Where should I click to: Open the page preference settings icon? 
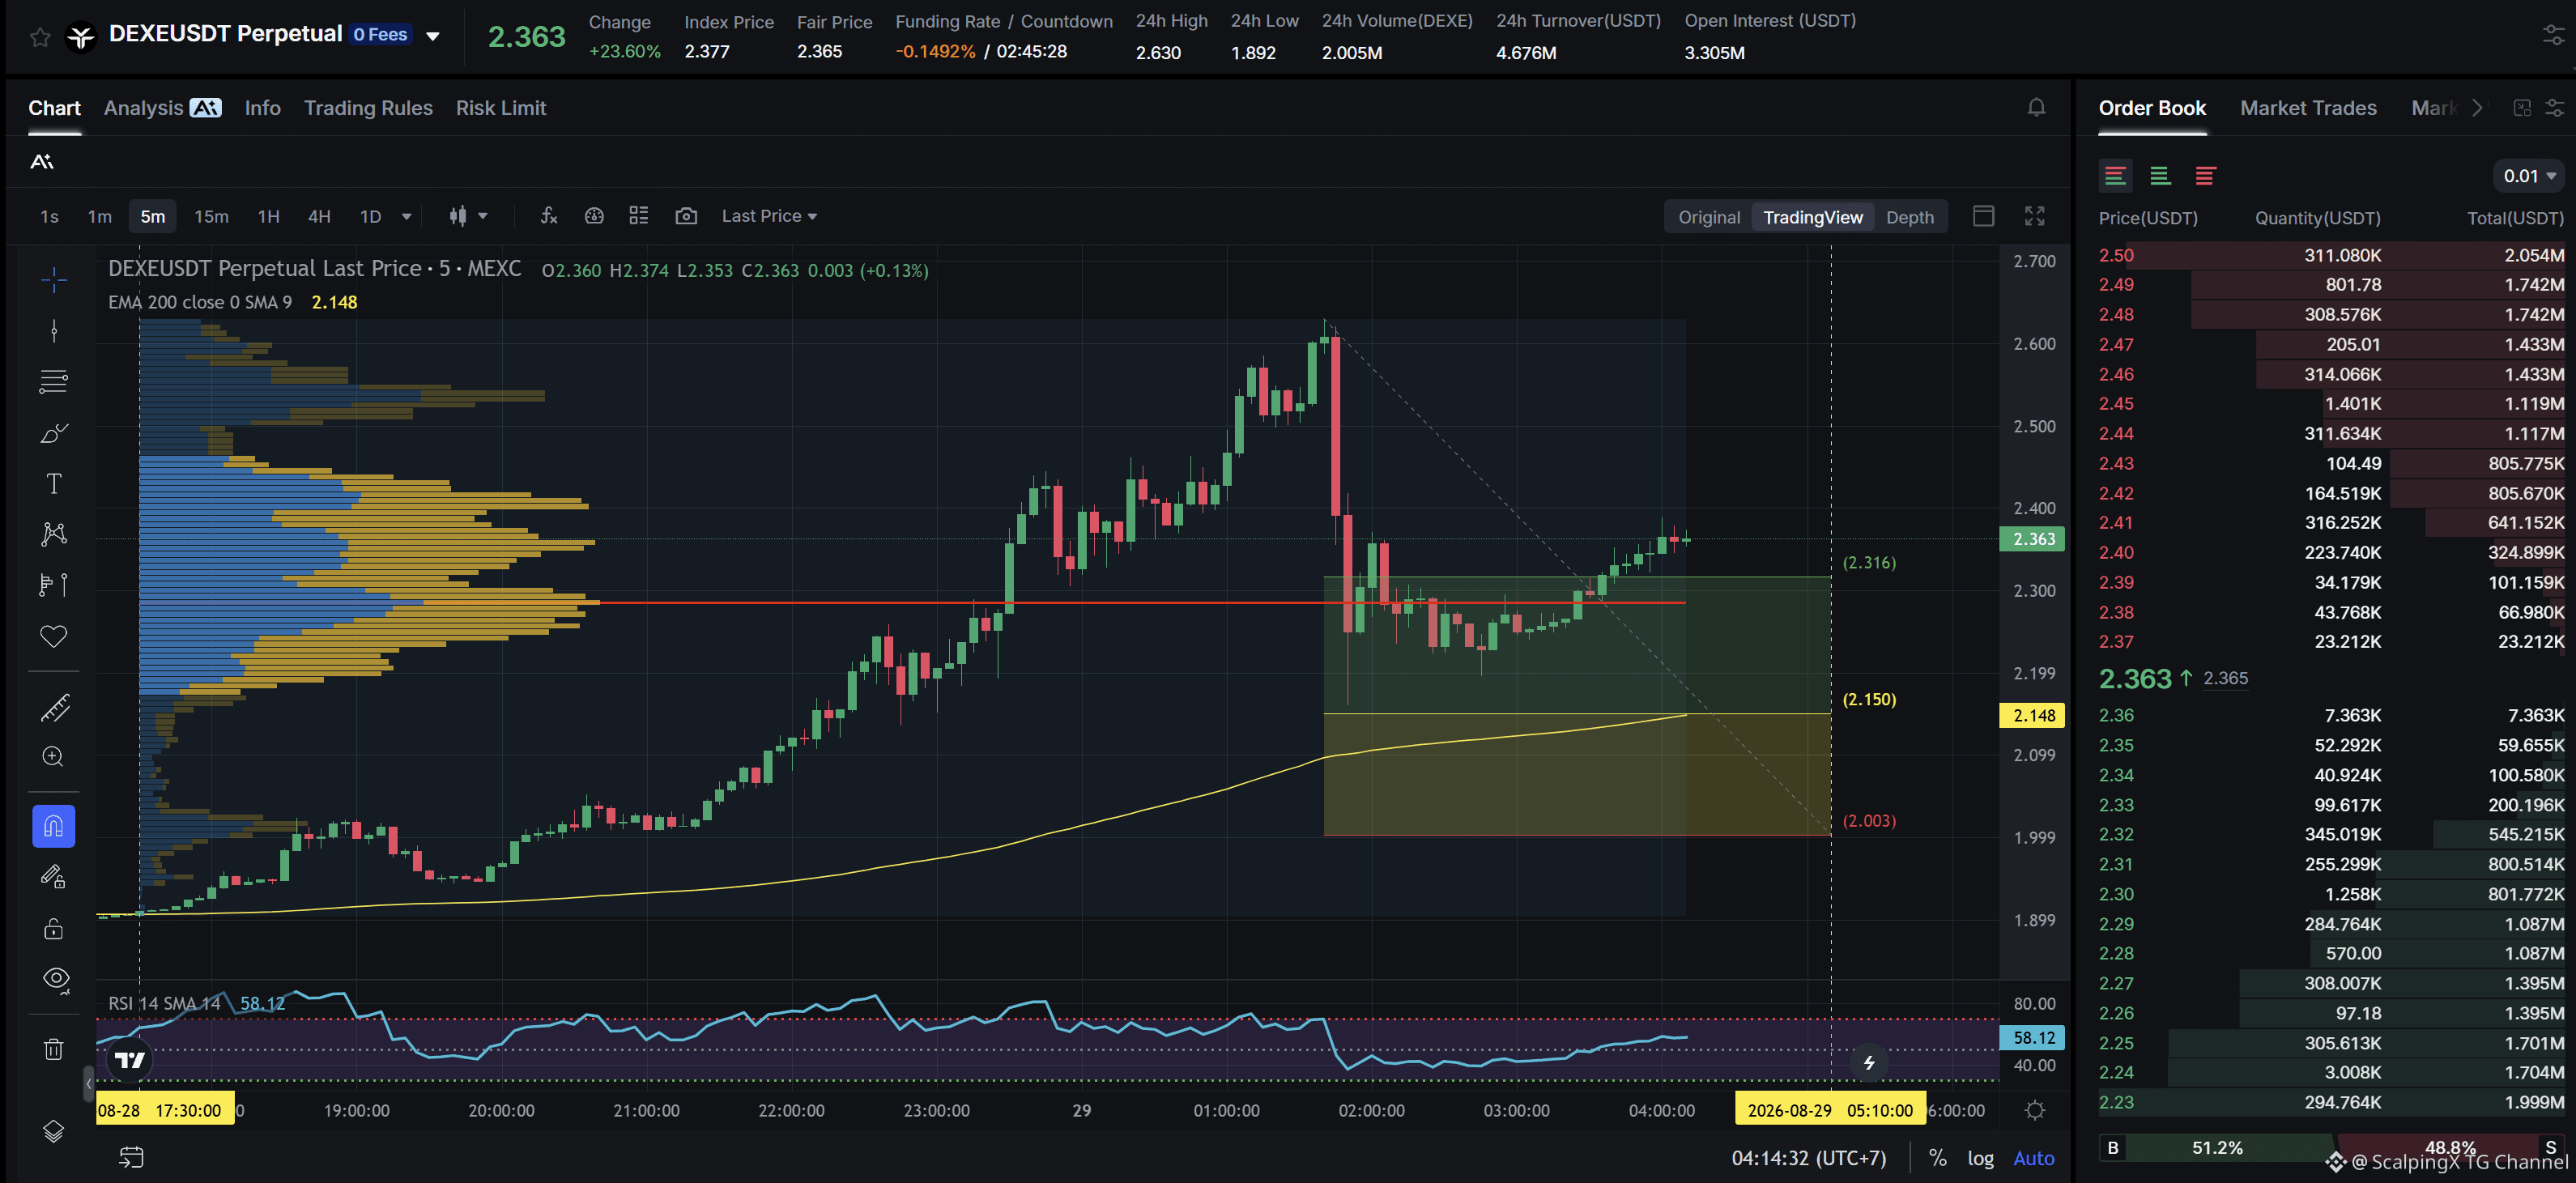[2553, 37]
